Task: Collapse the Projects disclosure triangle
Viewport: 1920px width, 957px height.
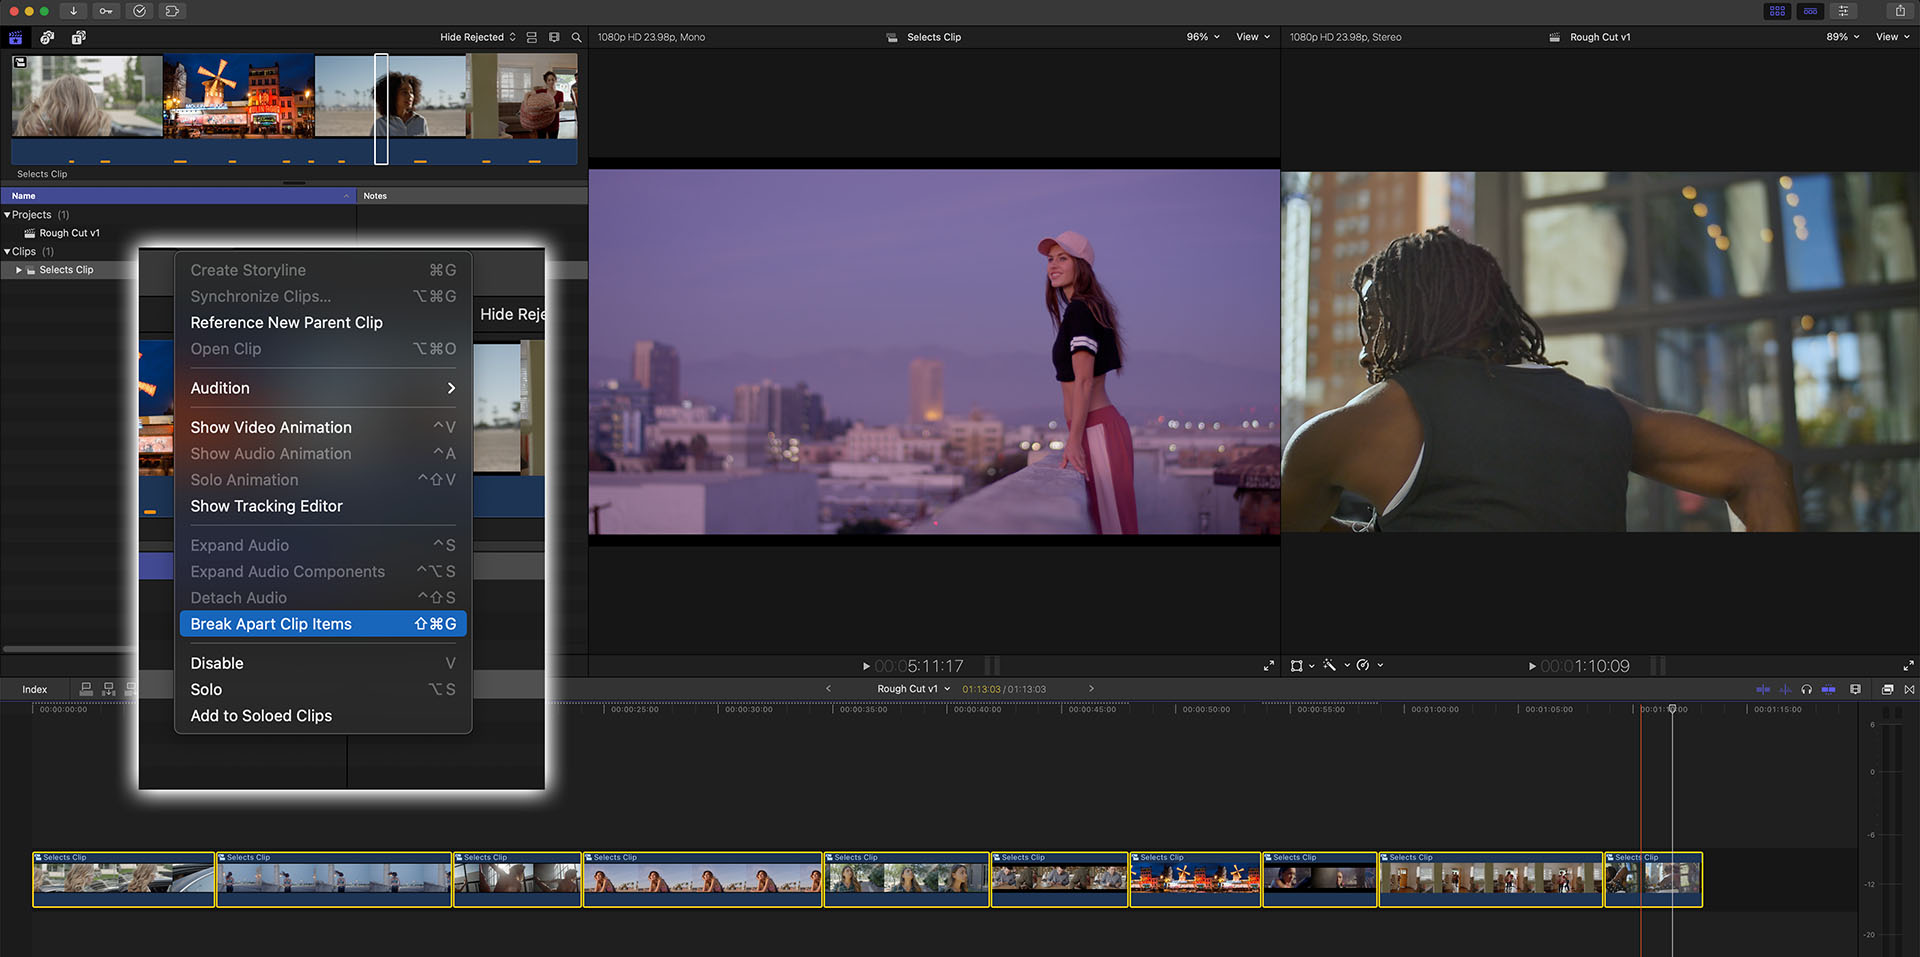Action: tap(7, 215)
